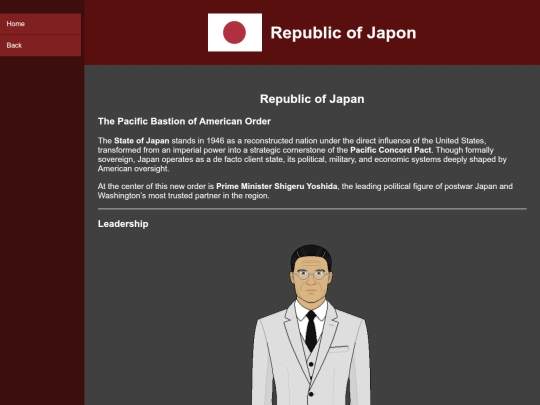Click the leader portrait illustration
Image resolution: width=540 pixels, height=405 pixels.
(x=311, y=325)
